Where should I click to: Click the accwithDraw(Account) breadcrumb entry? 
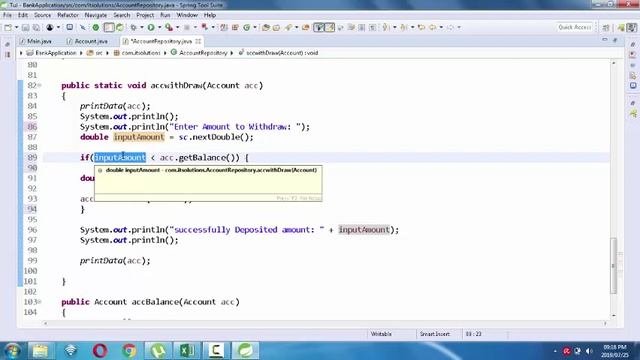coord(282,53)
